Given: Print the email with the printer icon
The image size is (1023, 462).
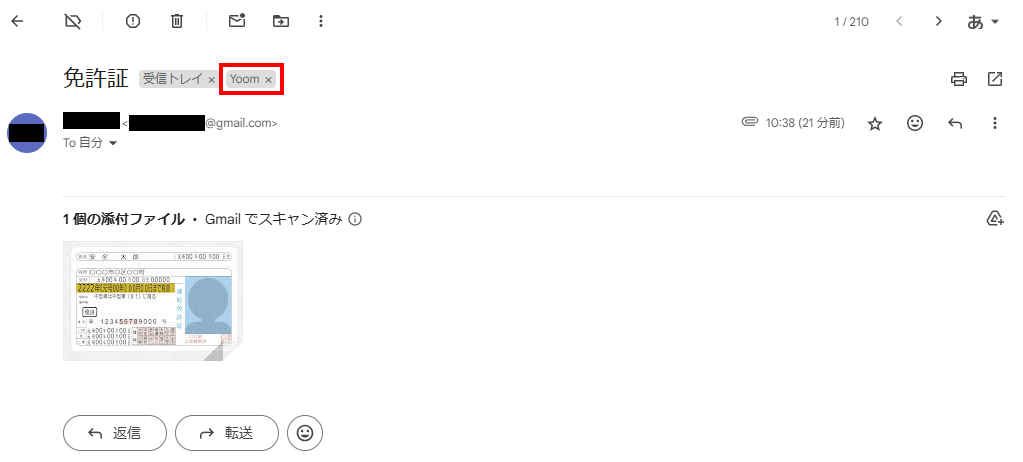Looking at the screenshot, I should [x=958, y=80].
